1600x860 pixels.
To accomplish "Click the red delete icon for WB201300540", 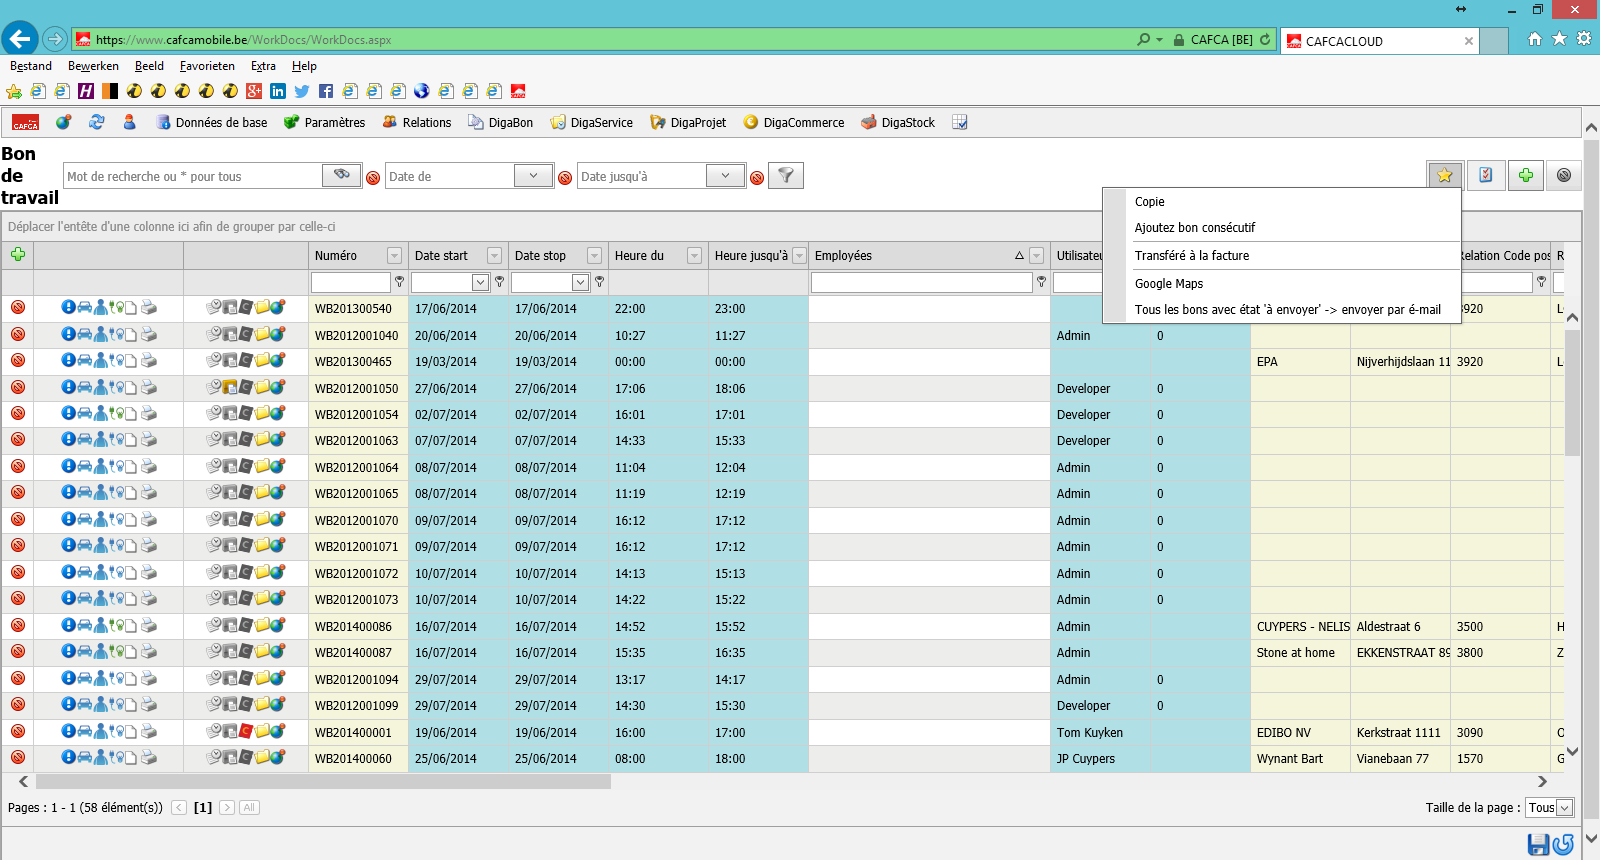I will (18, 308).
